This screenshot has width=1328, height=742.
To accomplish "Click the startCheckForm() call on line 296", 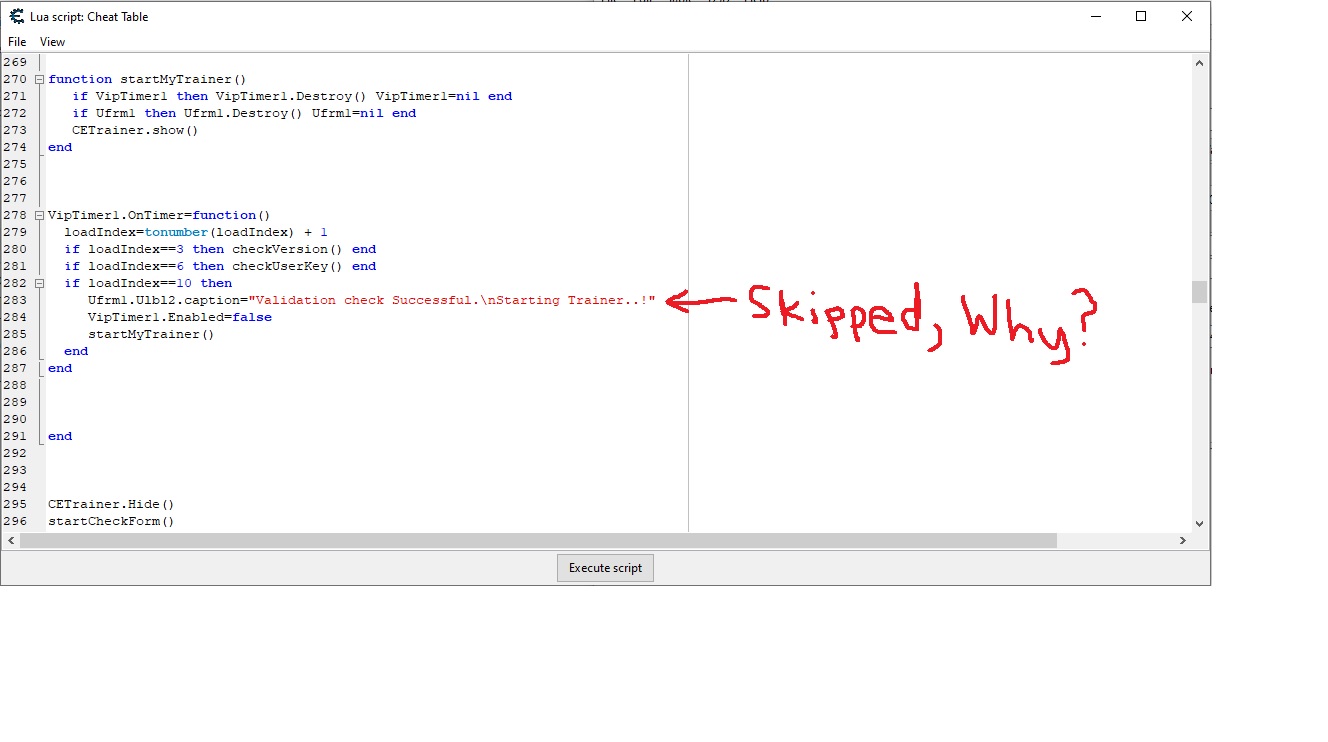I will (111, 521).
